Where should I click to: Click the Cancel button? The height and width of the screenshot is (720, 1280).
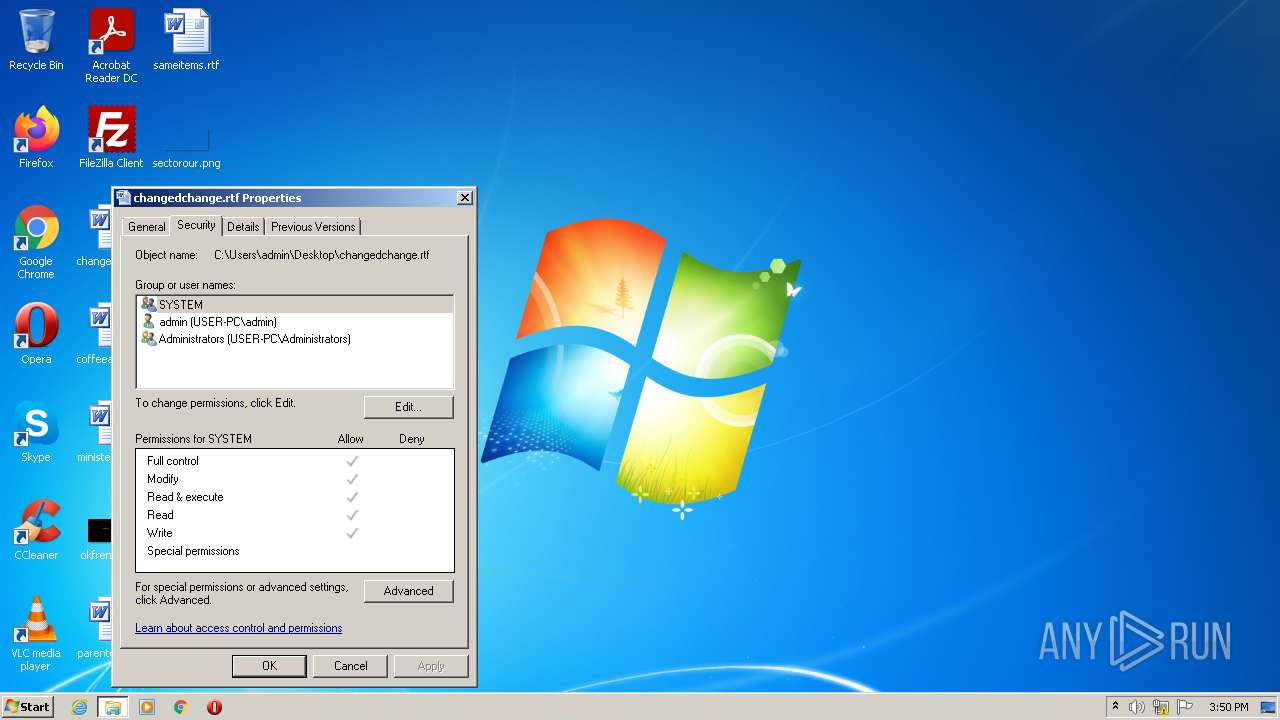[350, 666]
